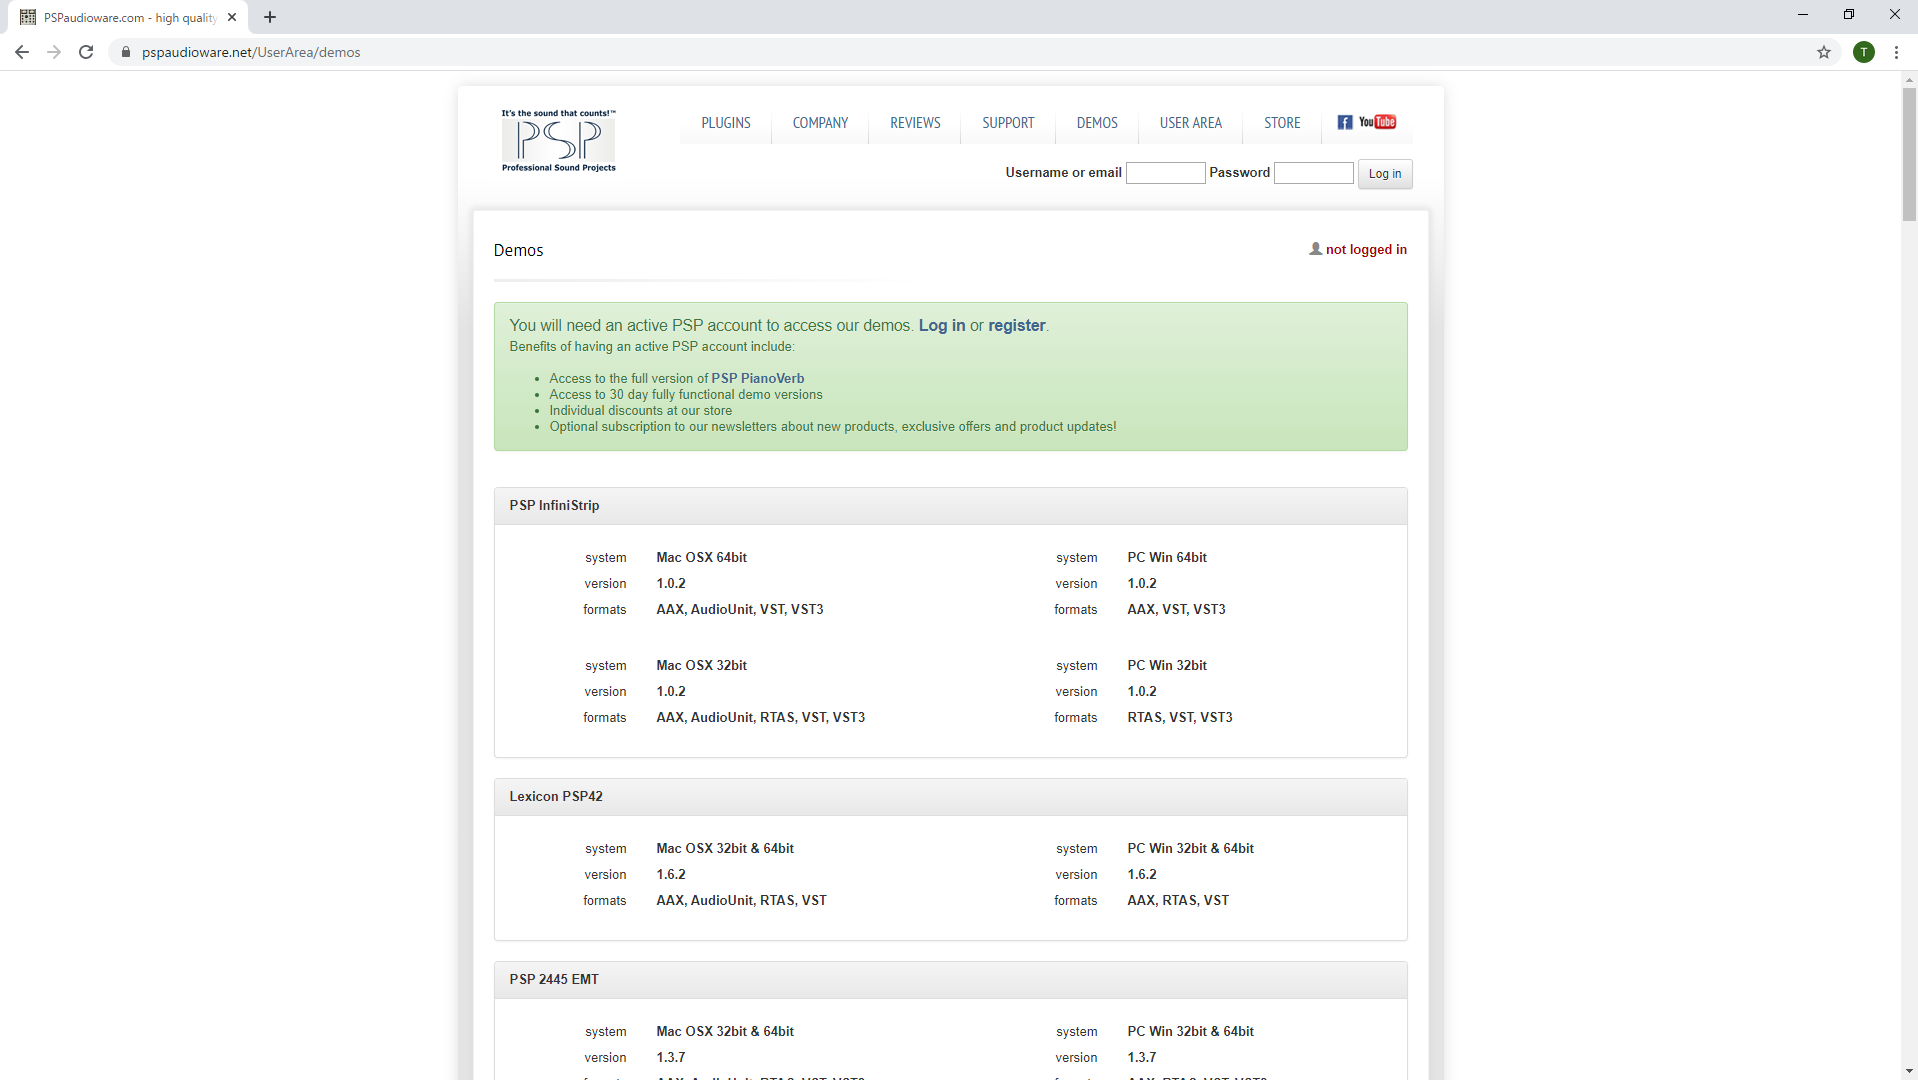The height and width of the screenshot is (1080, 1918).
Task: Open the SUPPORT menu item
Action: pyautogui.click(x=1008, y=123)
